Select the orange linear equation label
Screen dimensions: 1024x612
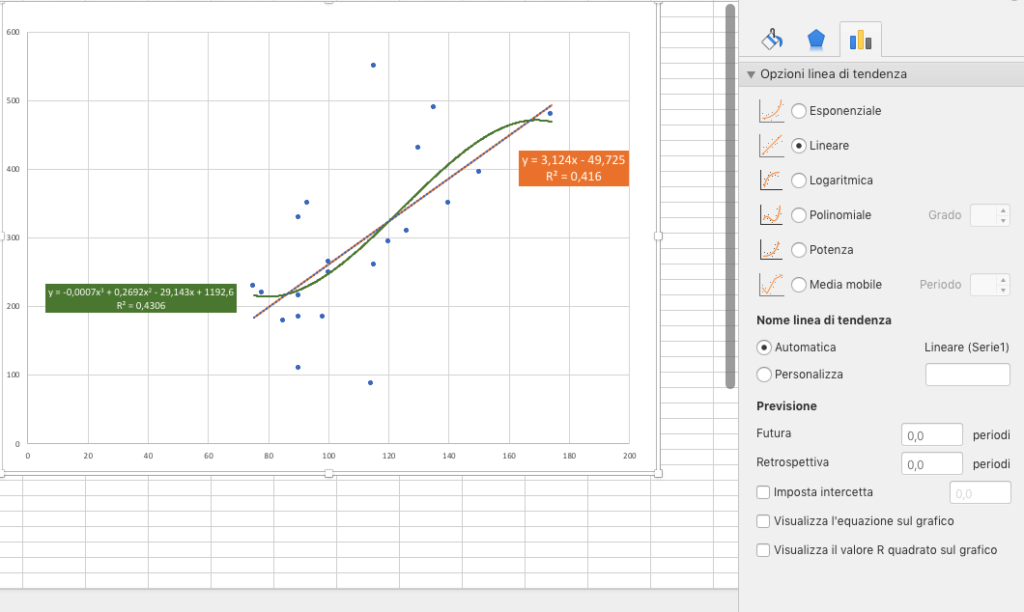pos(573,169)
